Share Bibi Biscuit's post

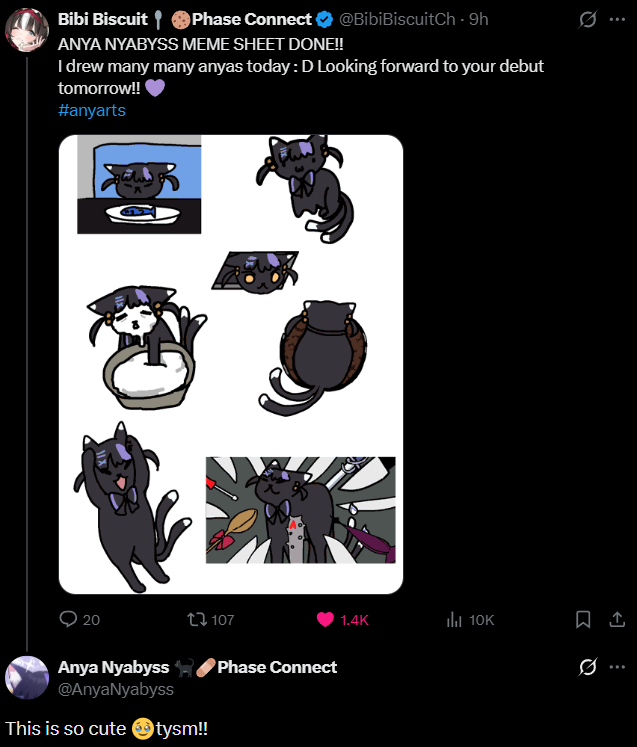pos(617,619)
